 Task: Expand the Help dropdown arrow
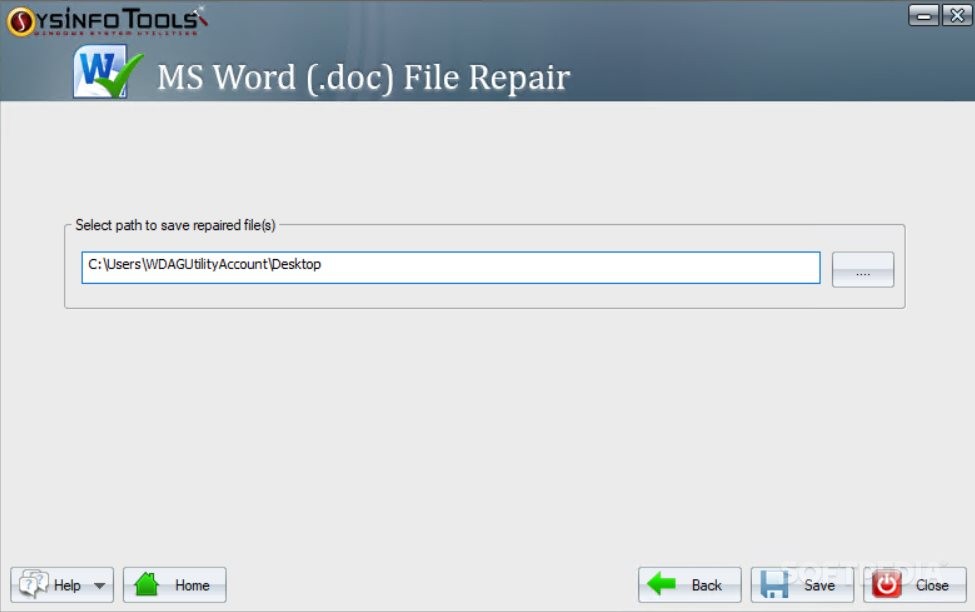point(99,585)
